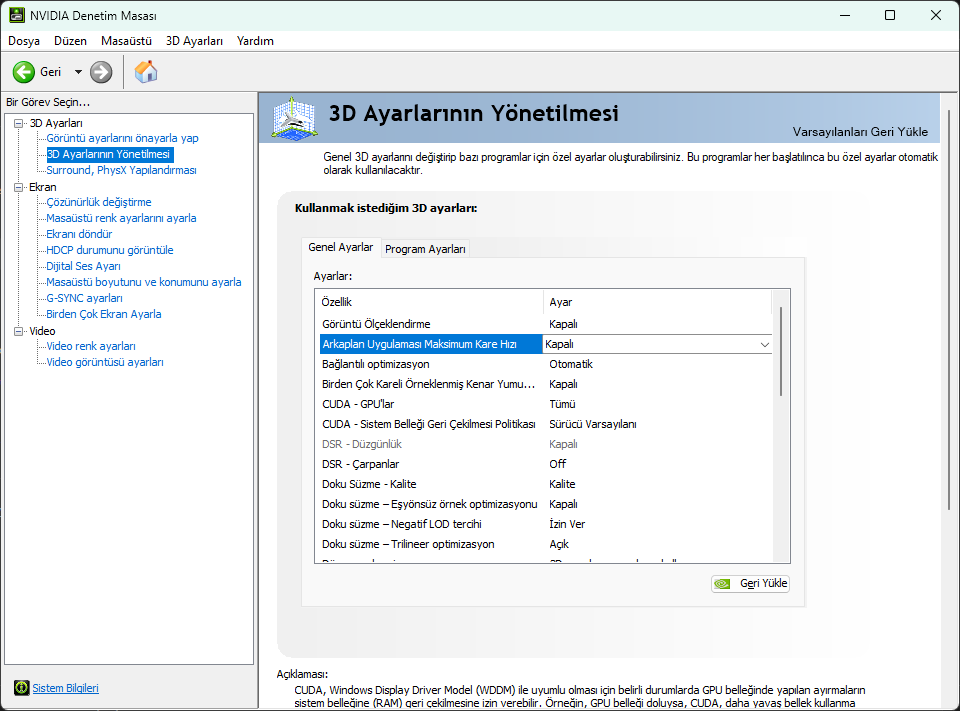Screen dimensions: 960x711
Task: Select Ekranı döndür tree item
Action: [x=79, y=234]
